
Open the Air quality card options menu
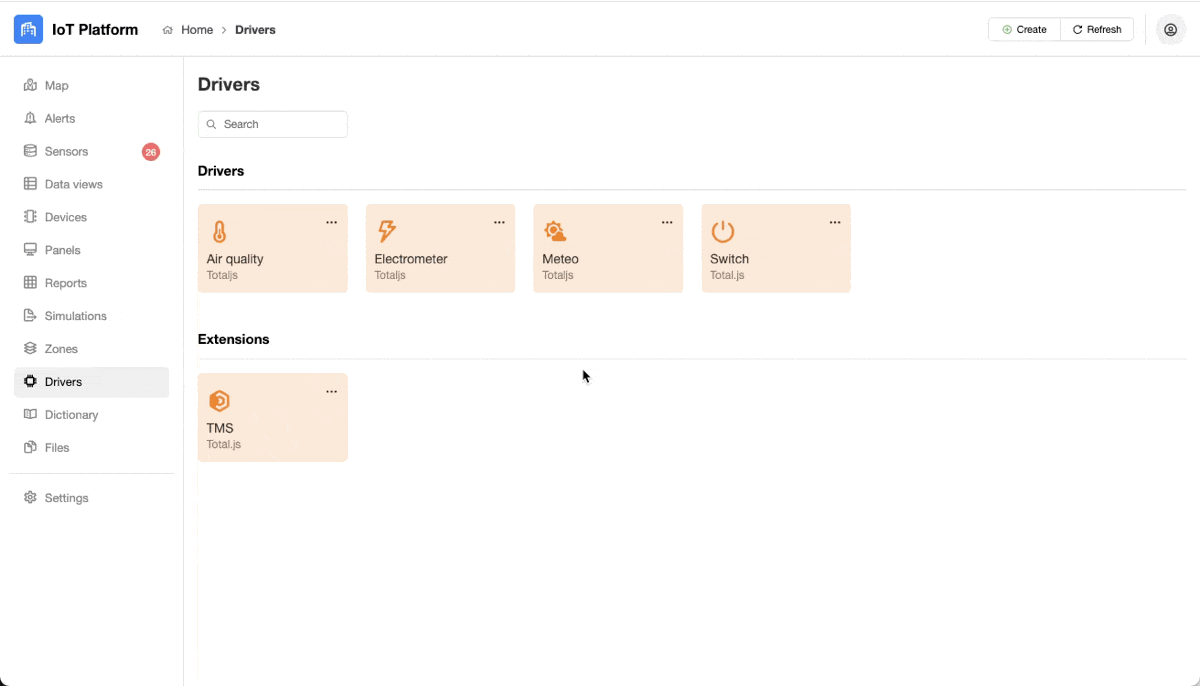click(332, 223)
